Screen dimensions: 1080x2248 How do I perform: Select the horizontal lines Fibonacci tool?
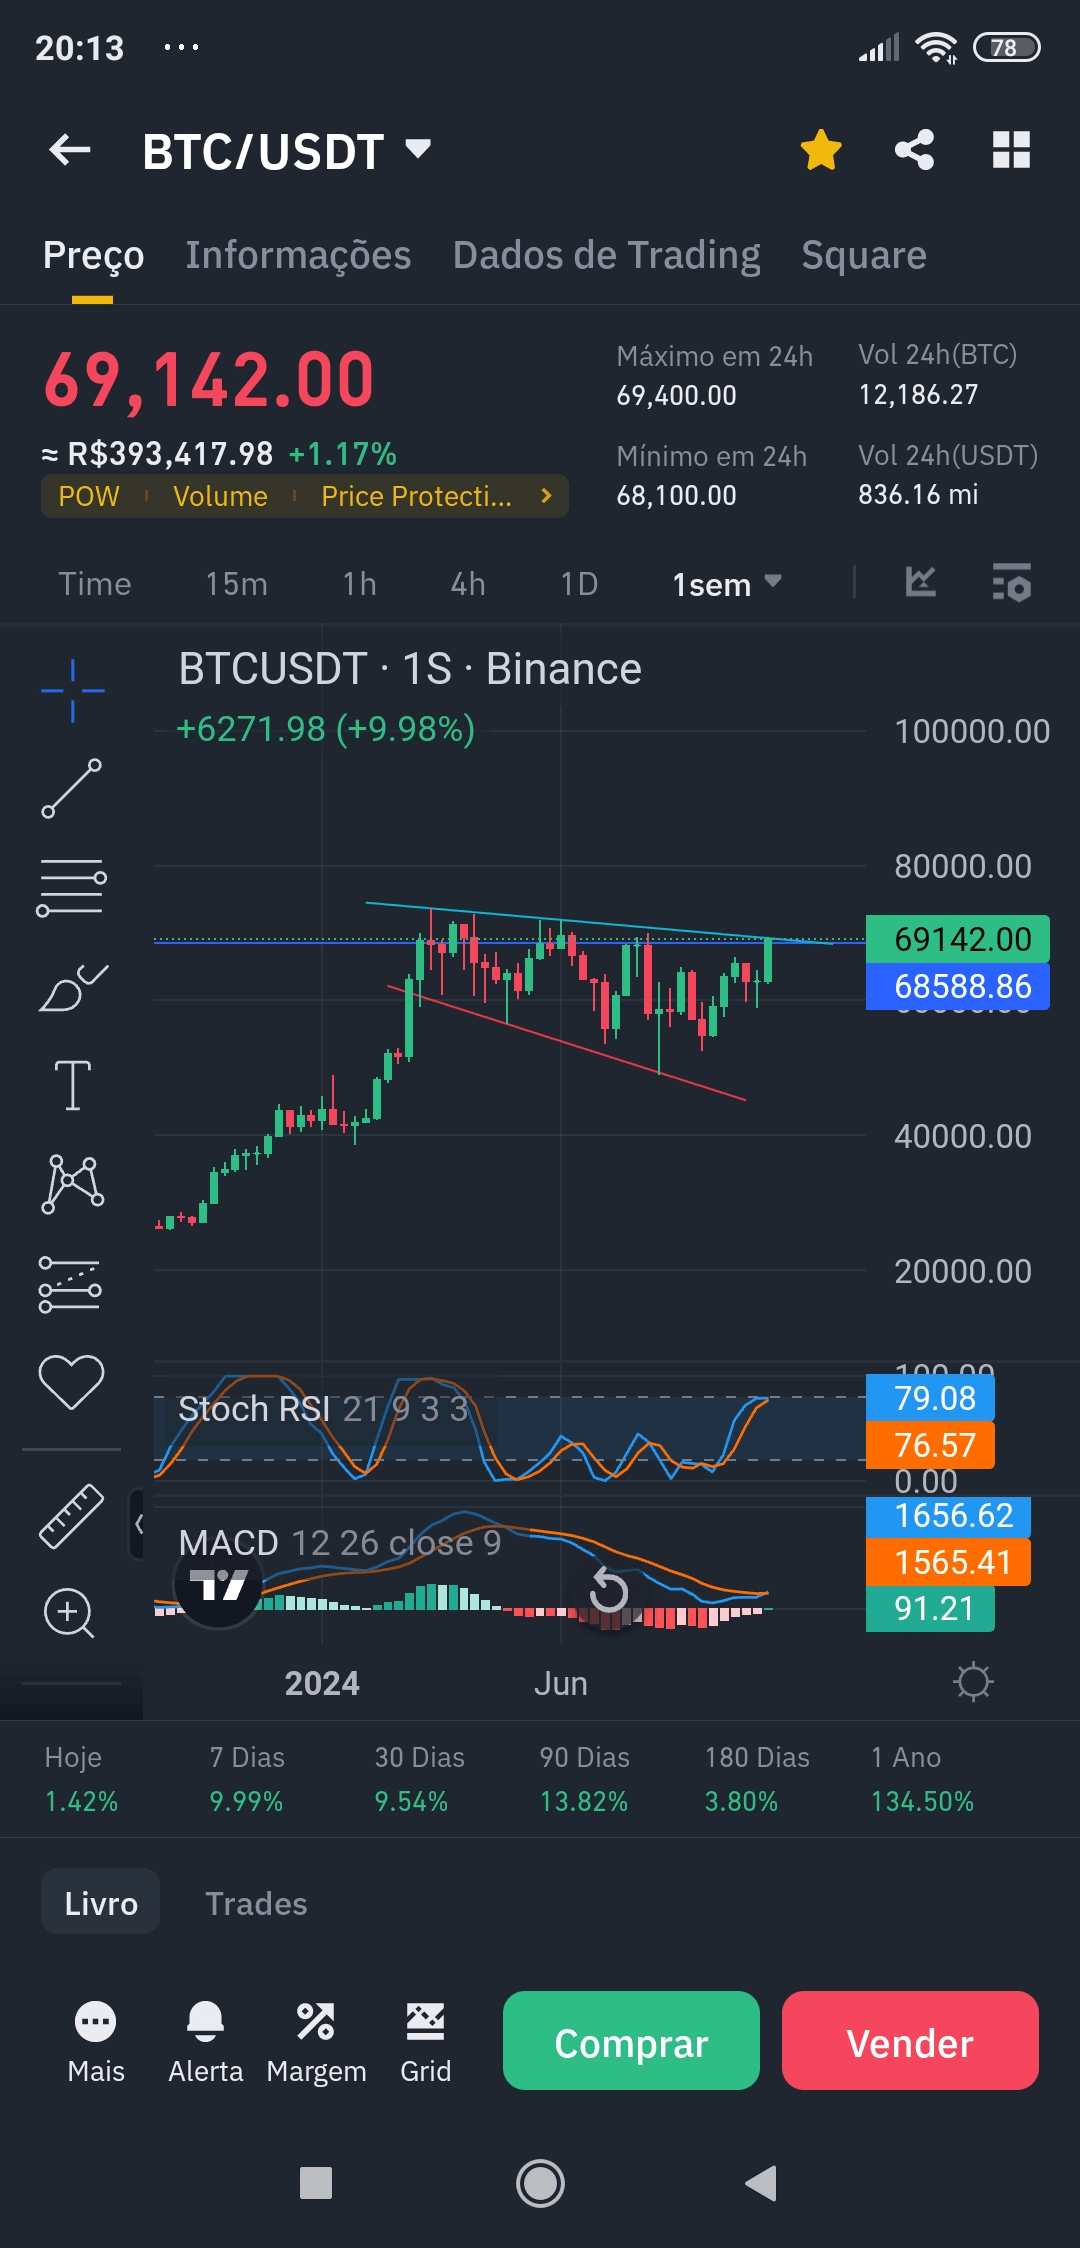[72, 887]
